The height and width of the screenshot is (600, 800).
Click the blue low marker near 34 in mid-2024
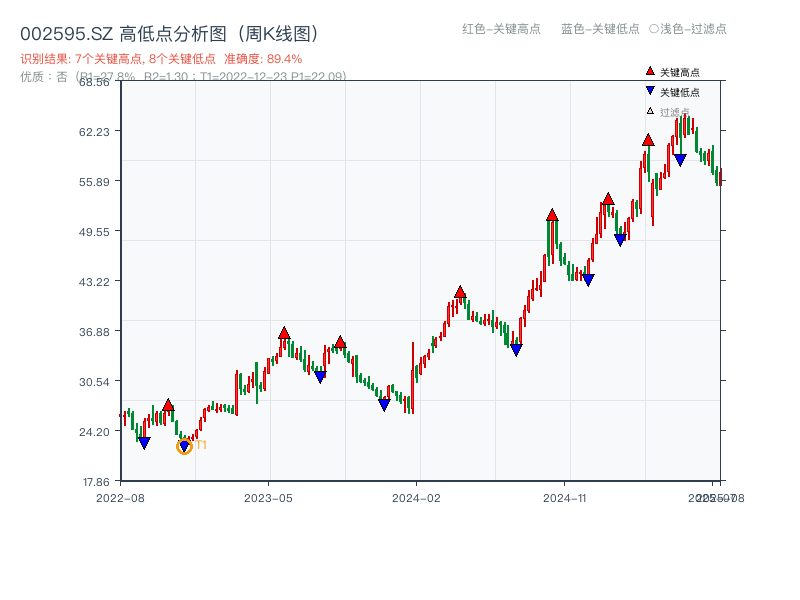516,350
